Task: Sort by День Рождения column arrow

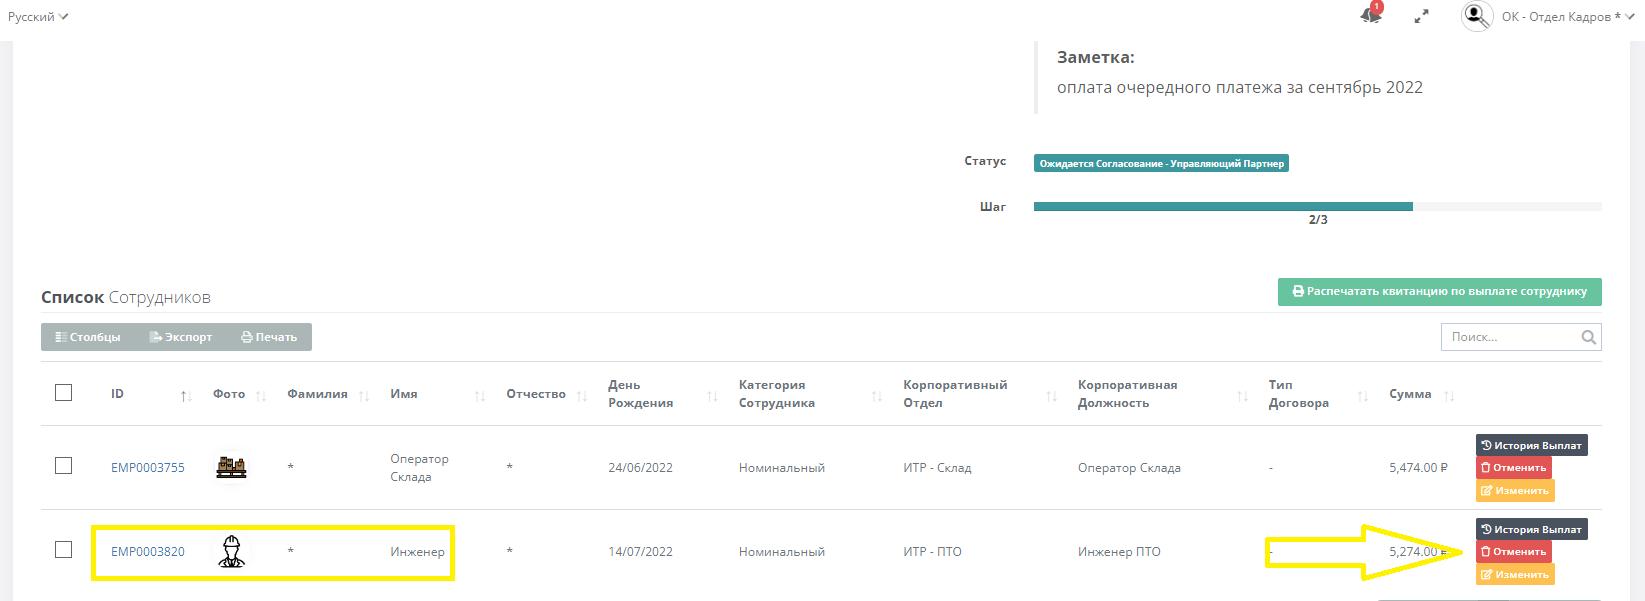Action: pyautogui.click(x=712, y=396)
